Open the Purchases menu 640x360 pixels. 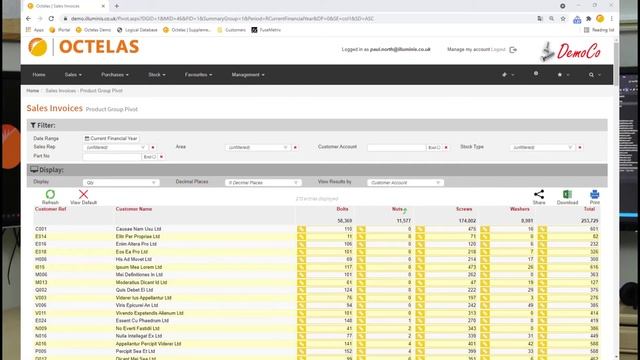pos(115,75)
